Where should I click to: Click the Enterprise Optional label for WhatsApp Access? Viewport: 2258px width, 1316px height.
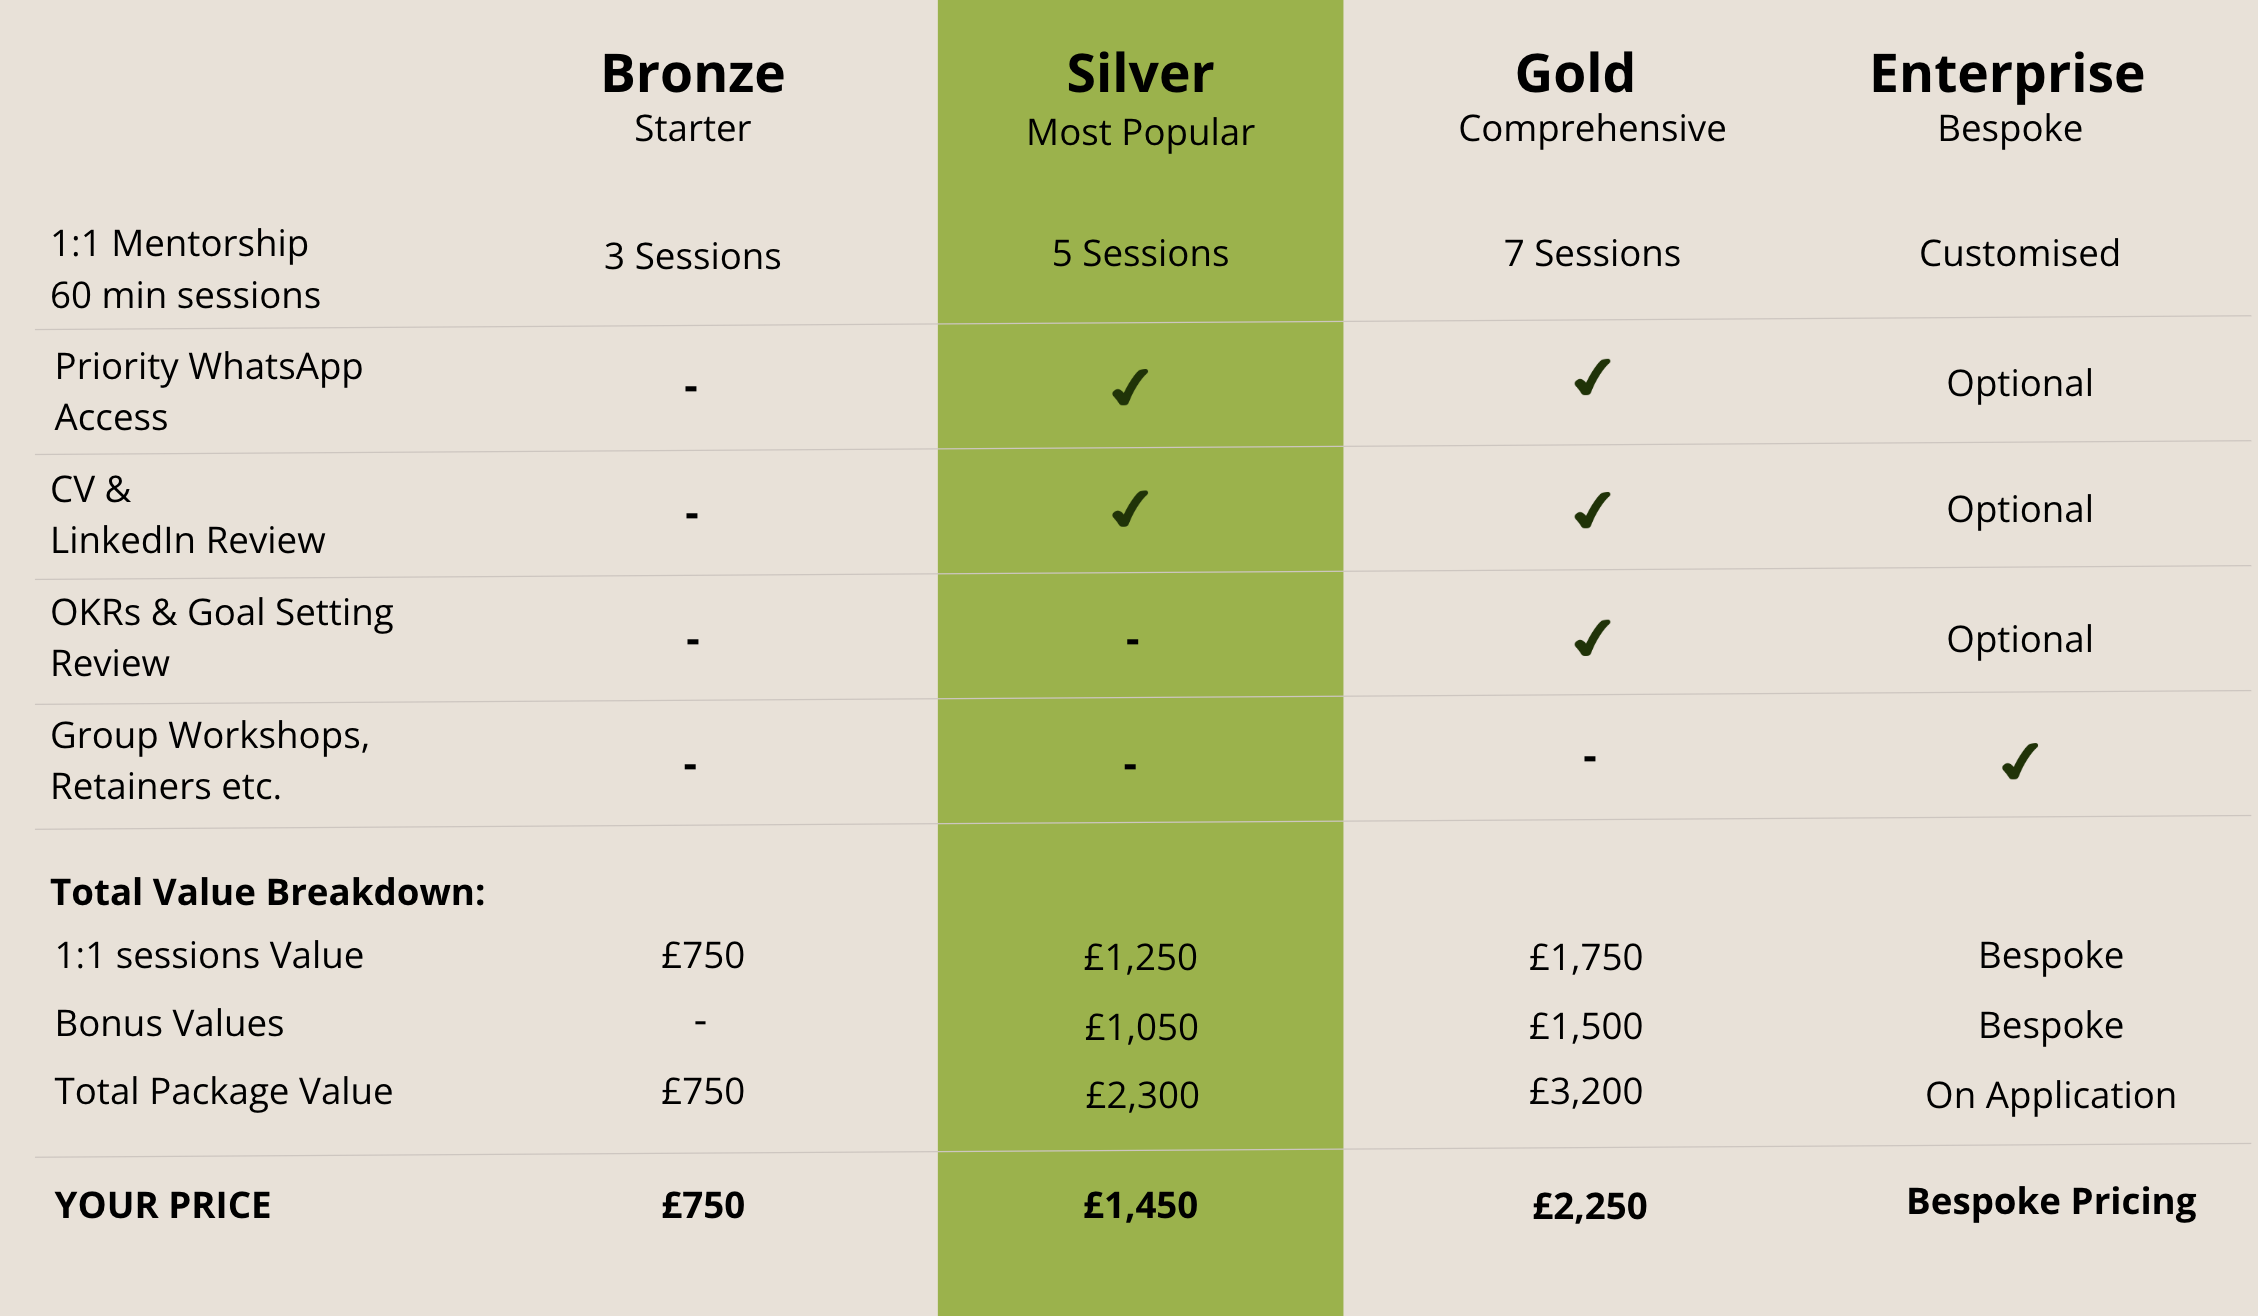(x=2019, y=383)
